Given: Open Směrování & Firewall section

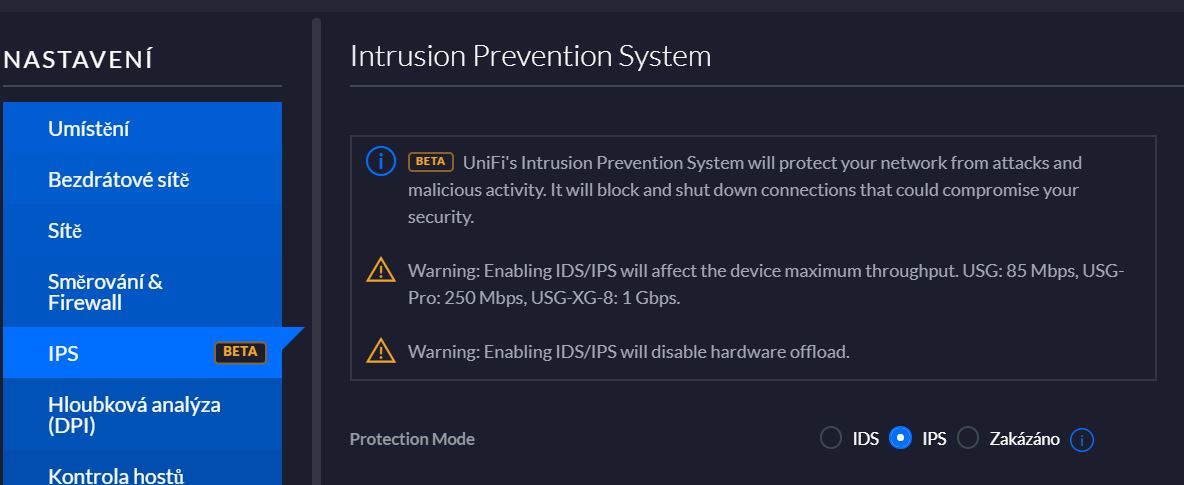Looking at the screenshot, I should (142, 292).
